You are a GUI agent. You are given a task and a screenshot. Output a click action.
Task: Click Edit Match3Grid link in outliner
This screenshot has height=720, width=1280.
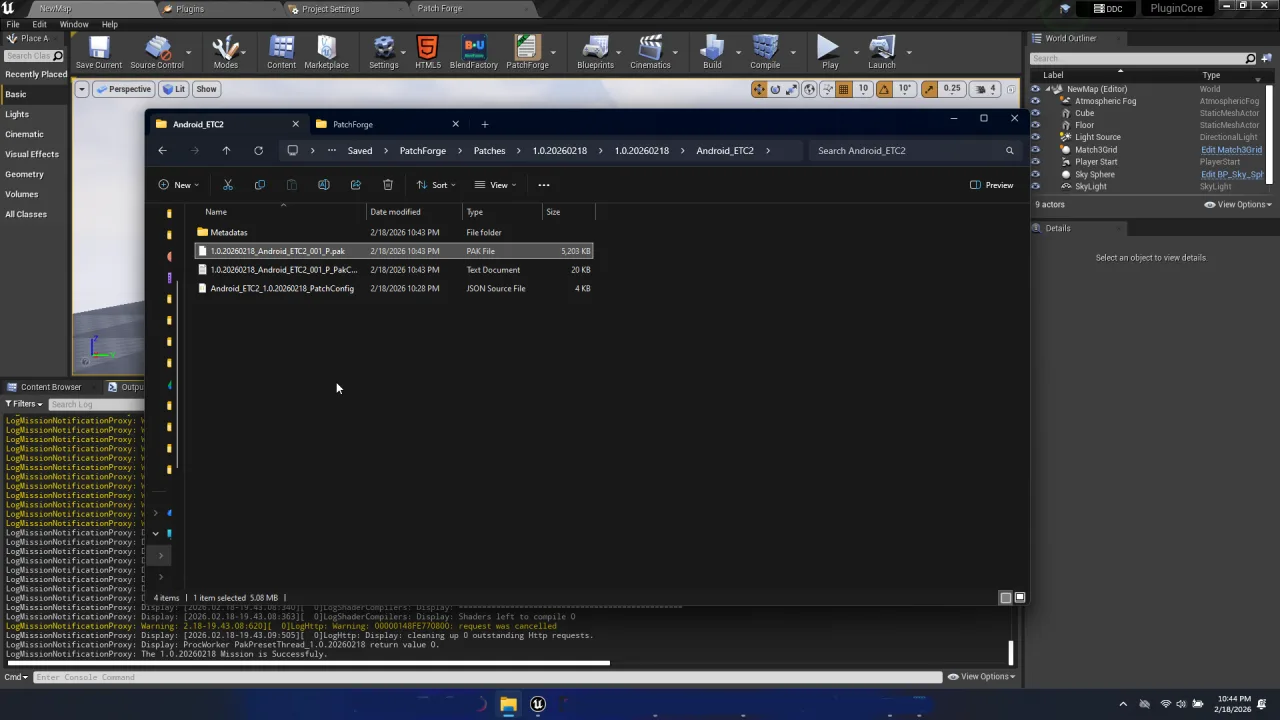[1231, 150]
